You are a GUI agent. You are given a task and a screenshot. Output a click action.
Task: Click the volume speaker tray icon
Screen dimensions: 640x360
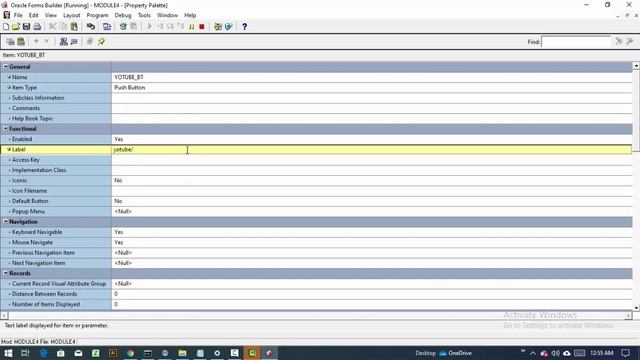(556, 353)
